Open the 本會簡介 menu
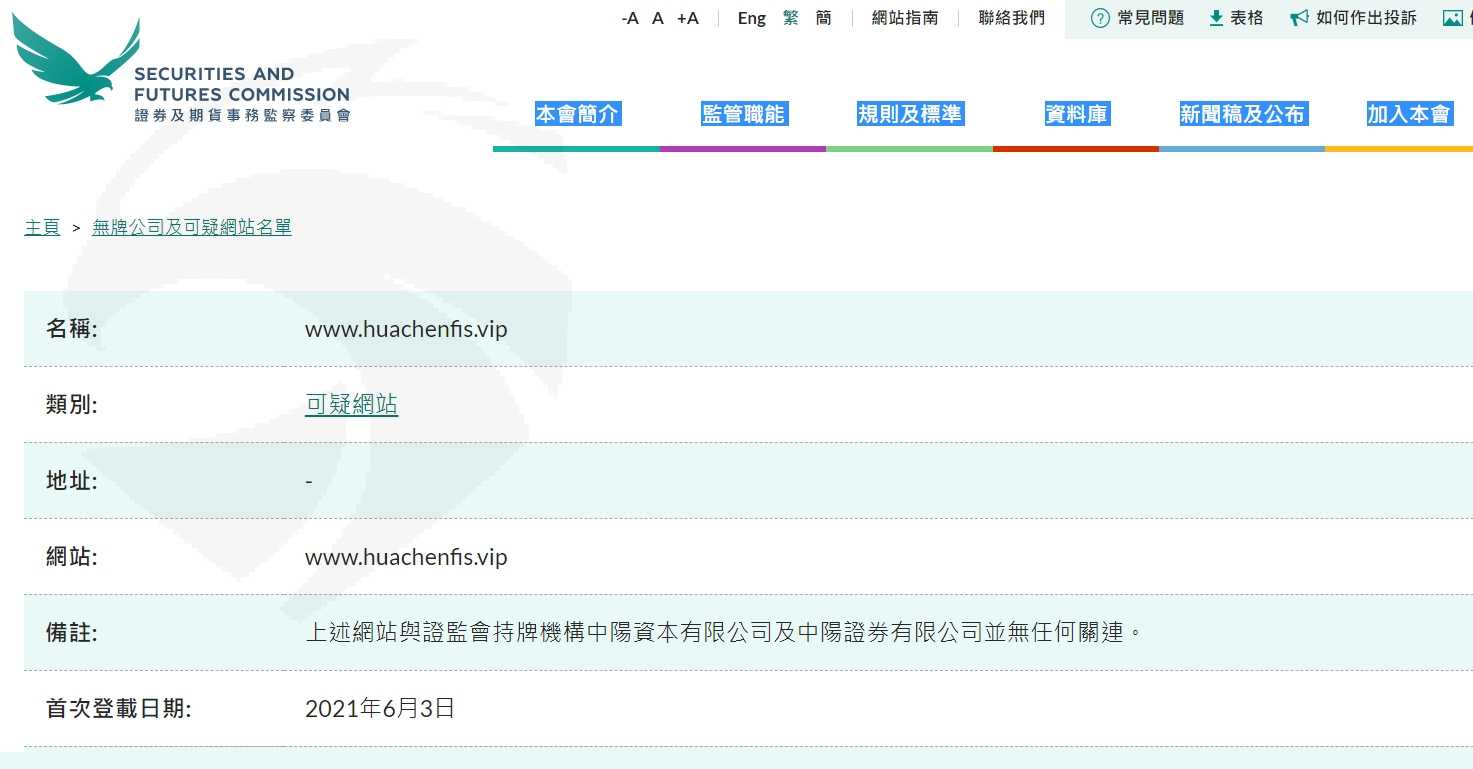The height and width of the screenshot is (769, 1473). (577, 114)
